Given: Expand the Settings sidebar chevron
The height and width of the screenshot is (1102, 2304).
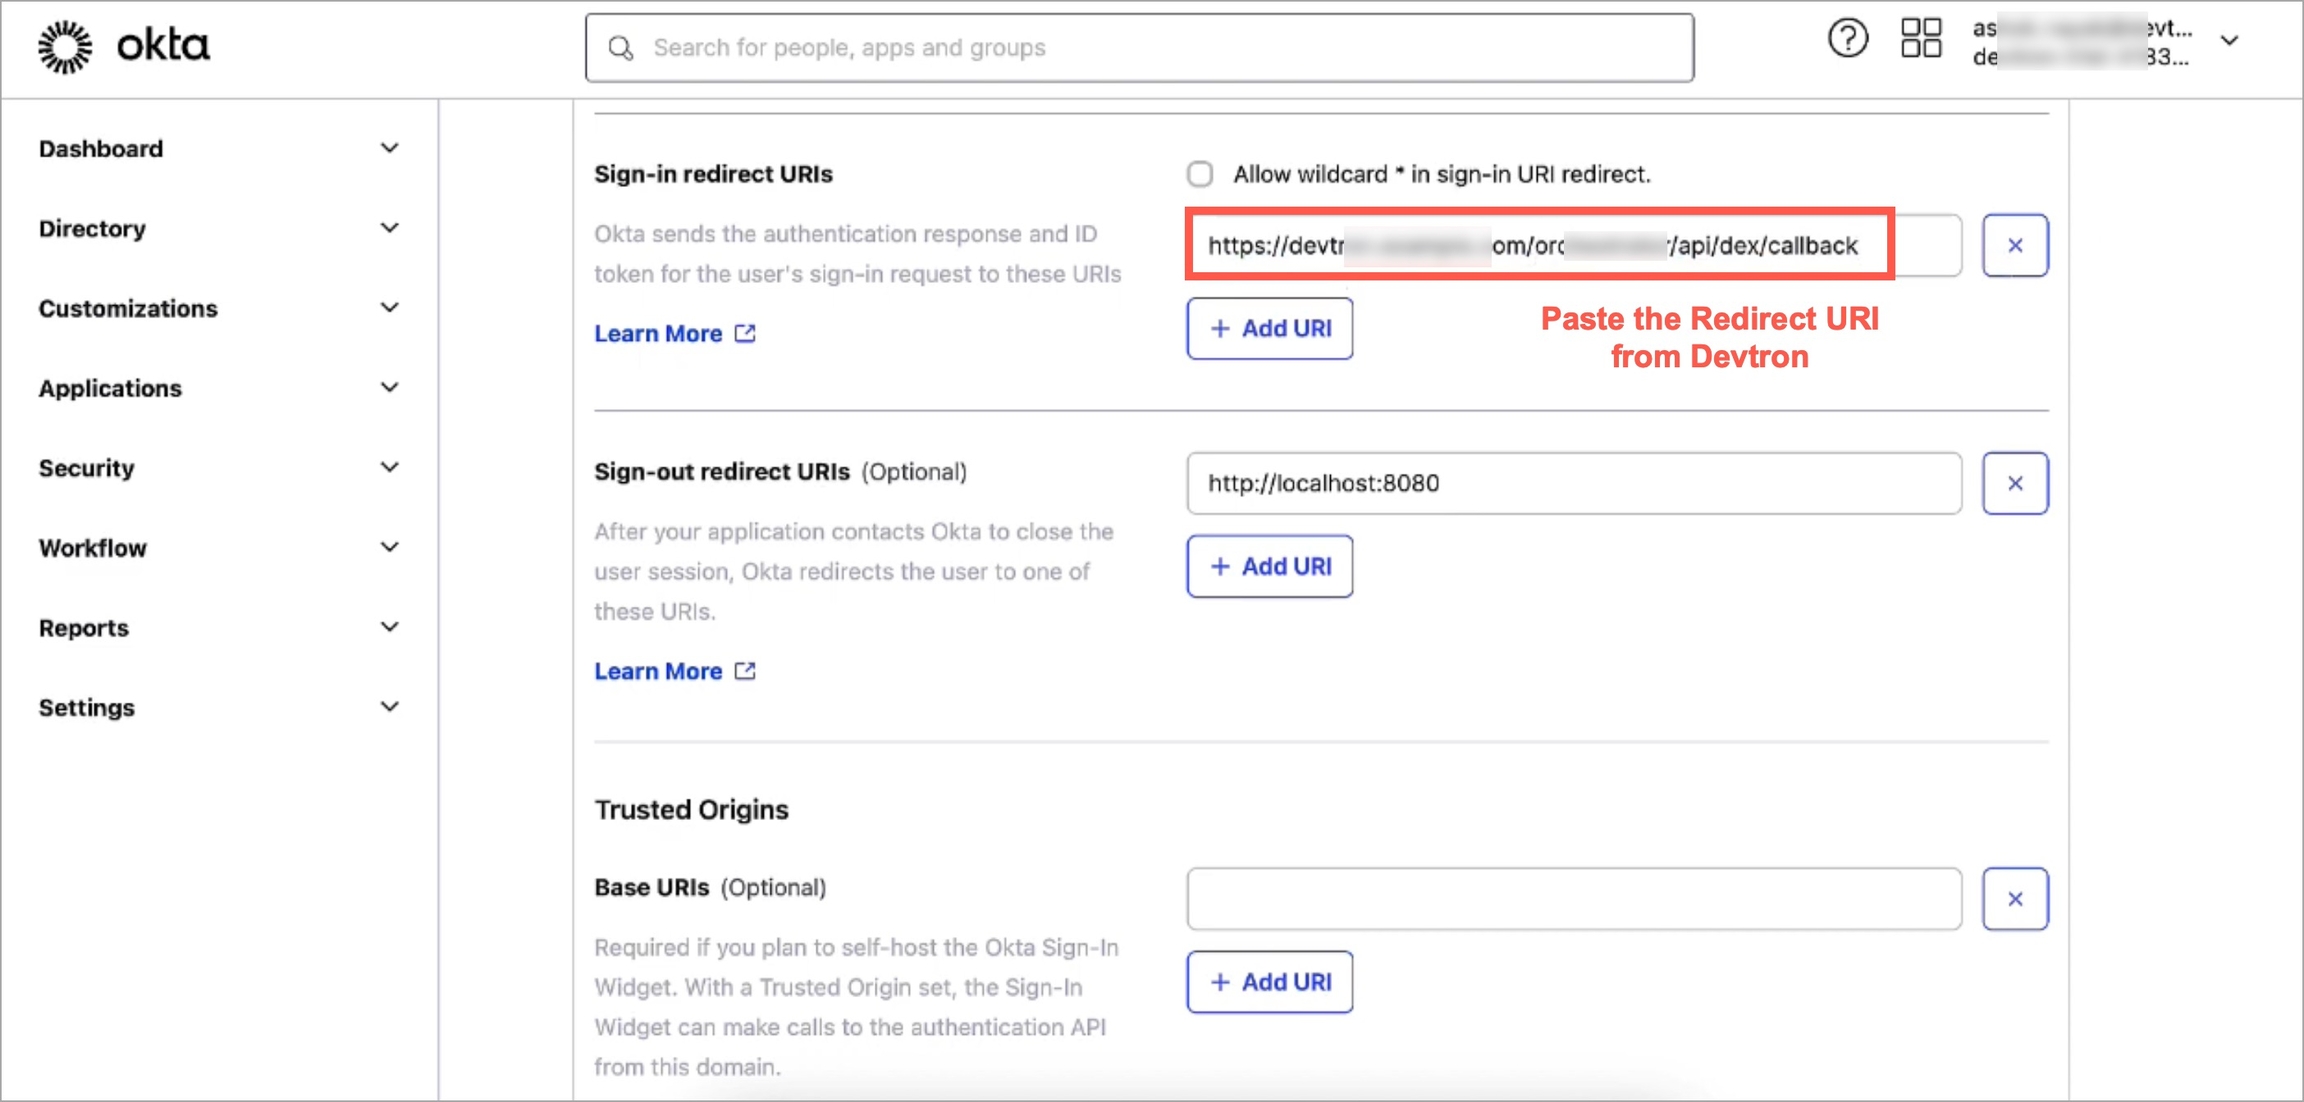Looking at the screenshot, I should pyautogui.click(x=389, y=707).
